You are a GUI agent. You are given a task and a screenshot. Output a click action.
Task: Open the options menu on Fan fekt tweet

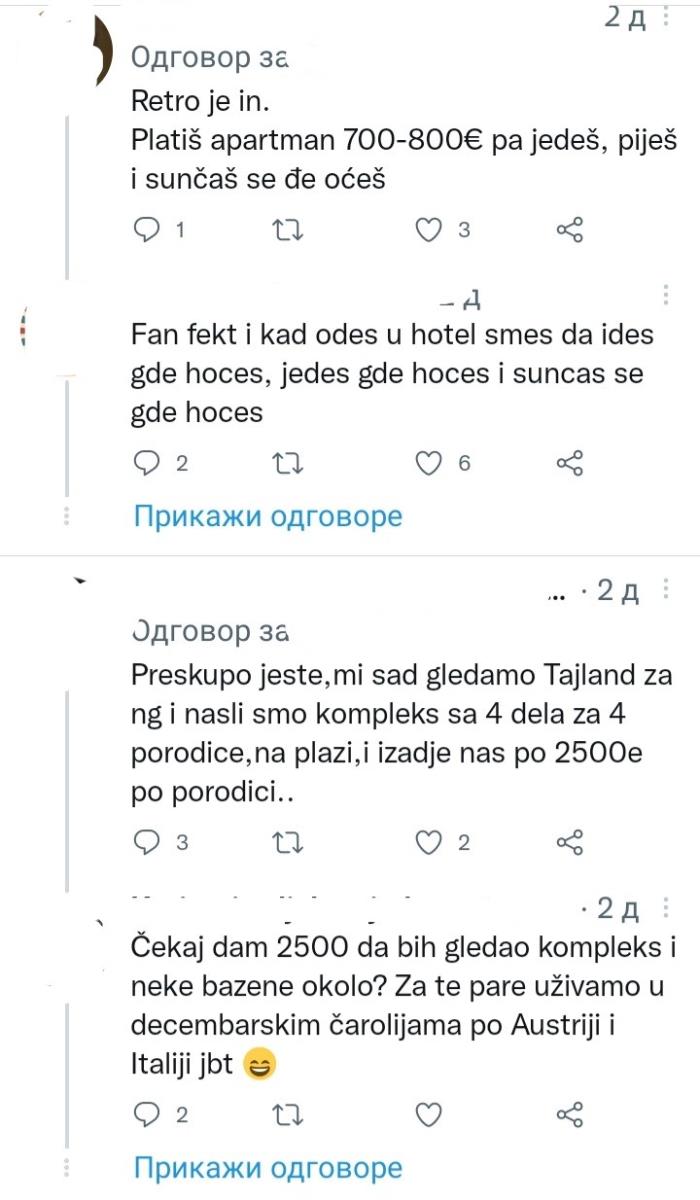tap(668, 293)
